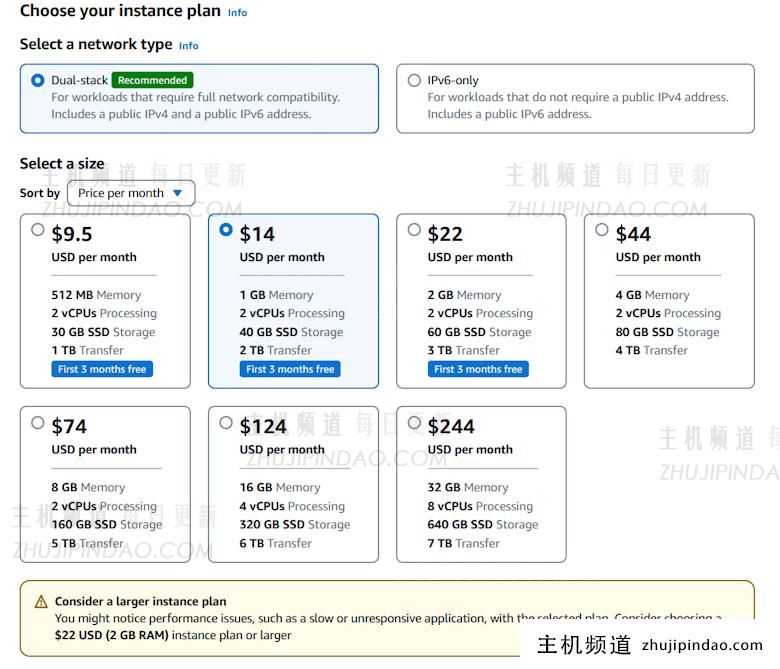Pick the $14 per month plan
Image resolution: width=780 pixels, height=669 pixels.
226,230
